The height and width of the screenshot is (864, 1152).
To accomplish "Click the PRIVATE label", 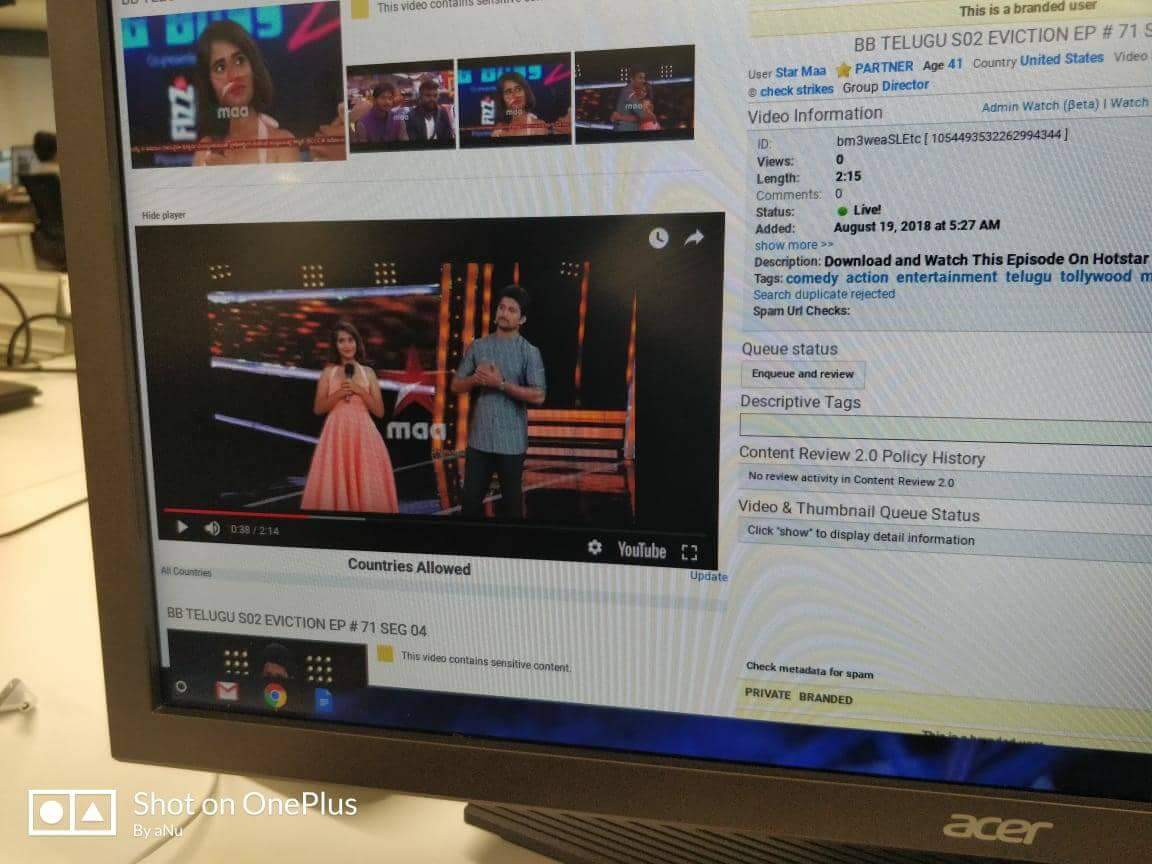I will click(768, 694).
